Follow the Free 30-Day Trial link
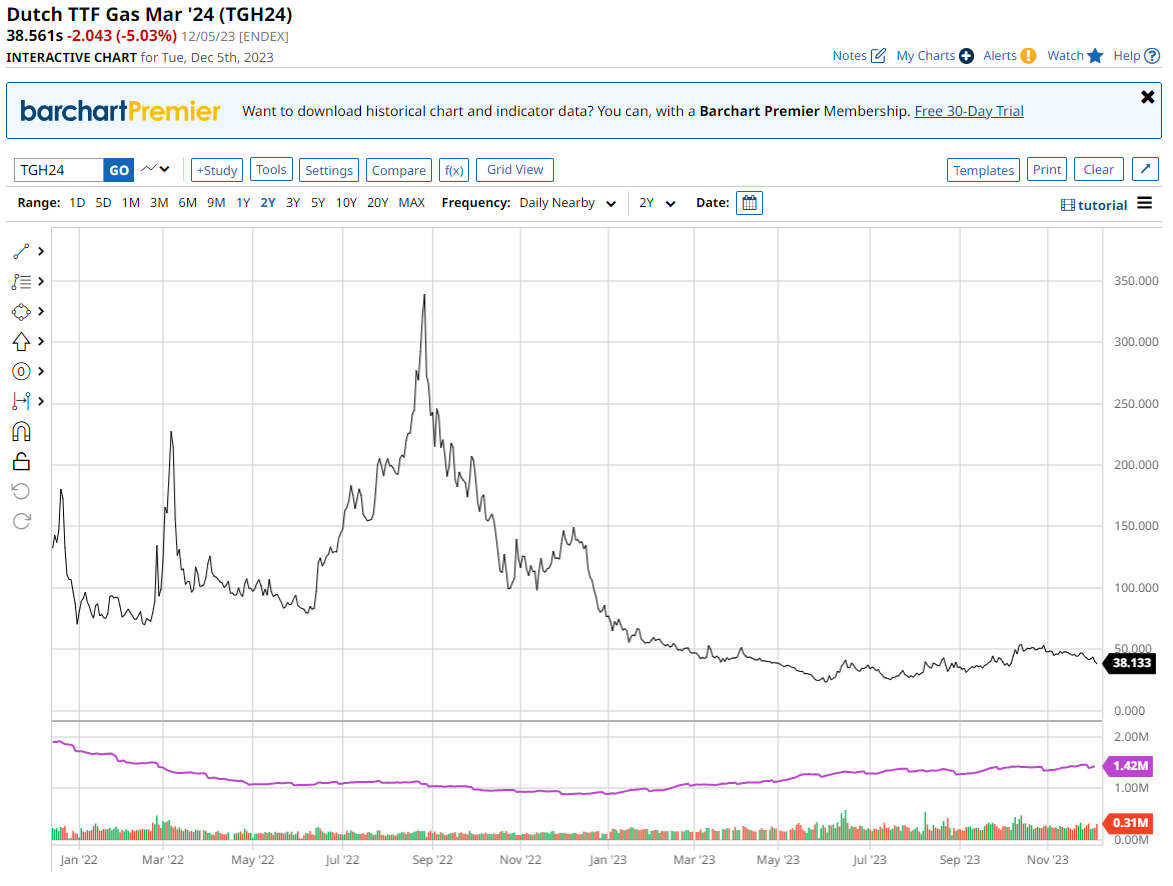 (x=968, y=111)
